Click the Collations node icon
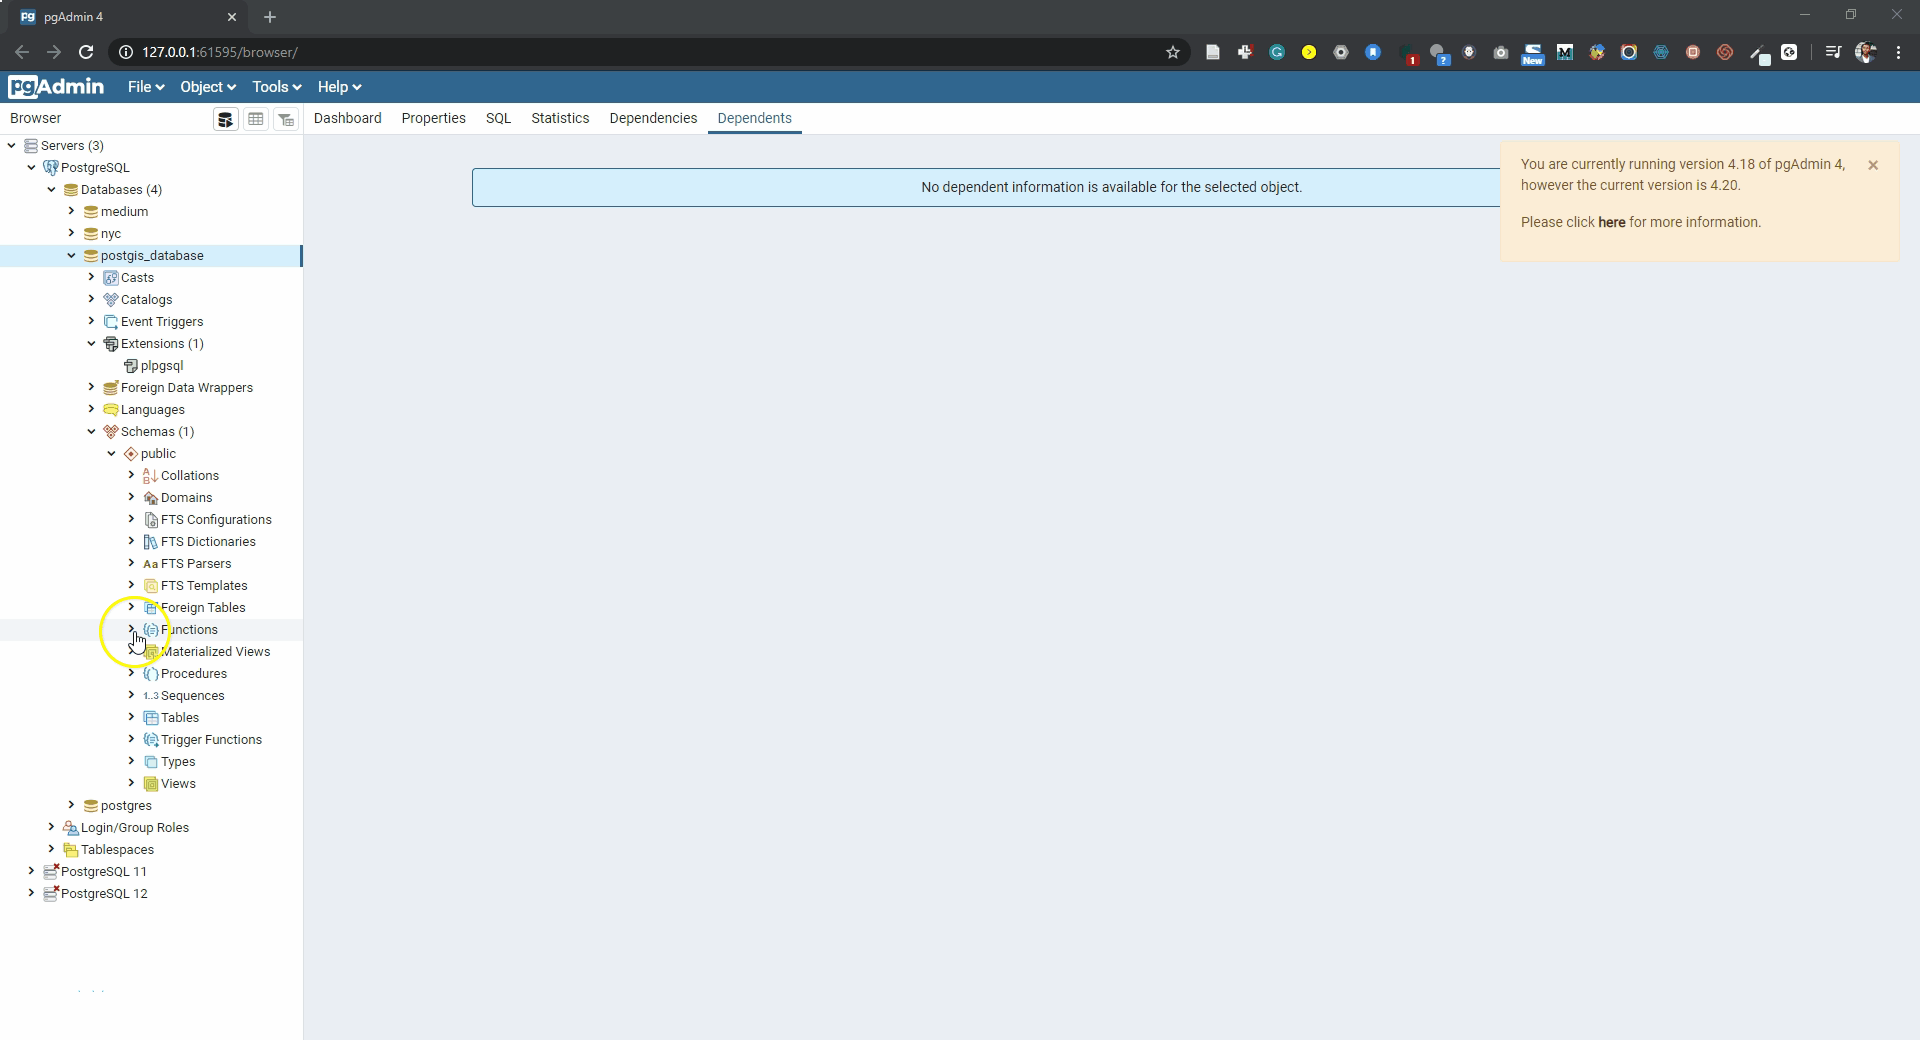Image resolution: width=1920 pixels, height=1040 pixels. [x=151, y=476]
